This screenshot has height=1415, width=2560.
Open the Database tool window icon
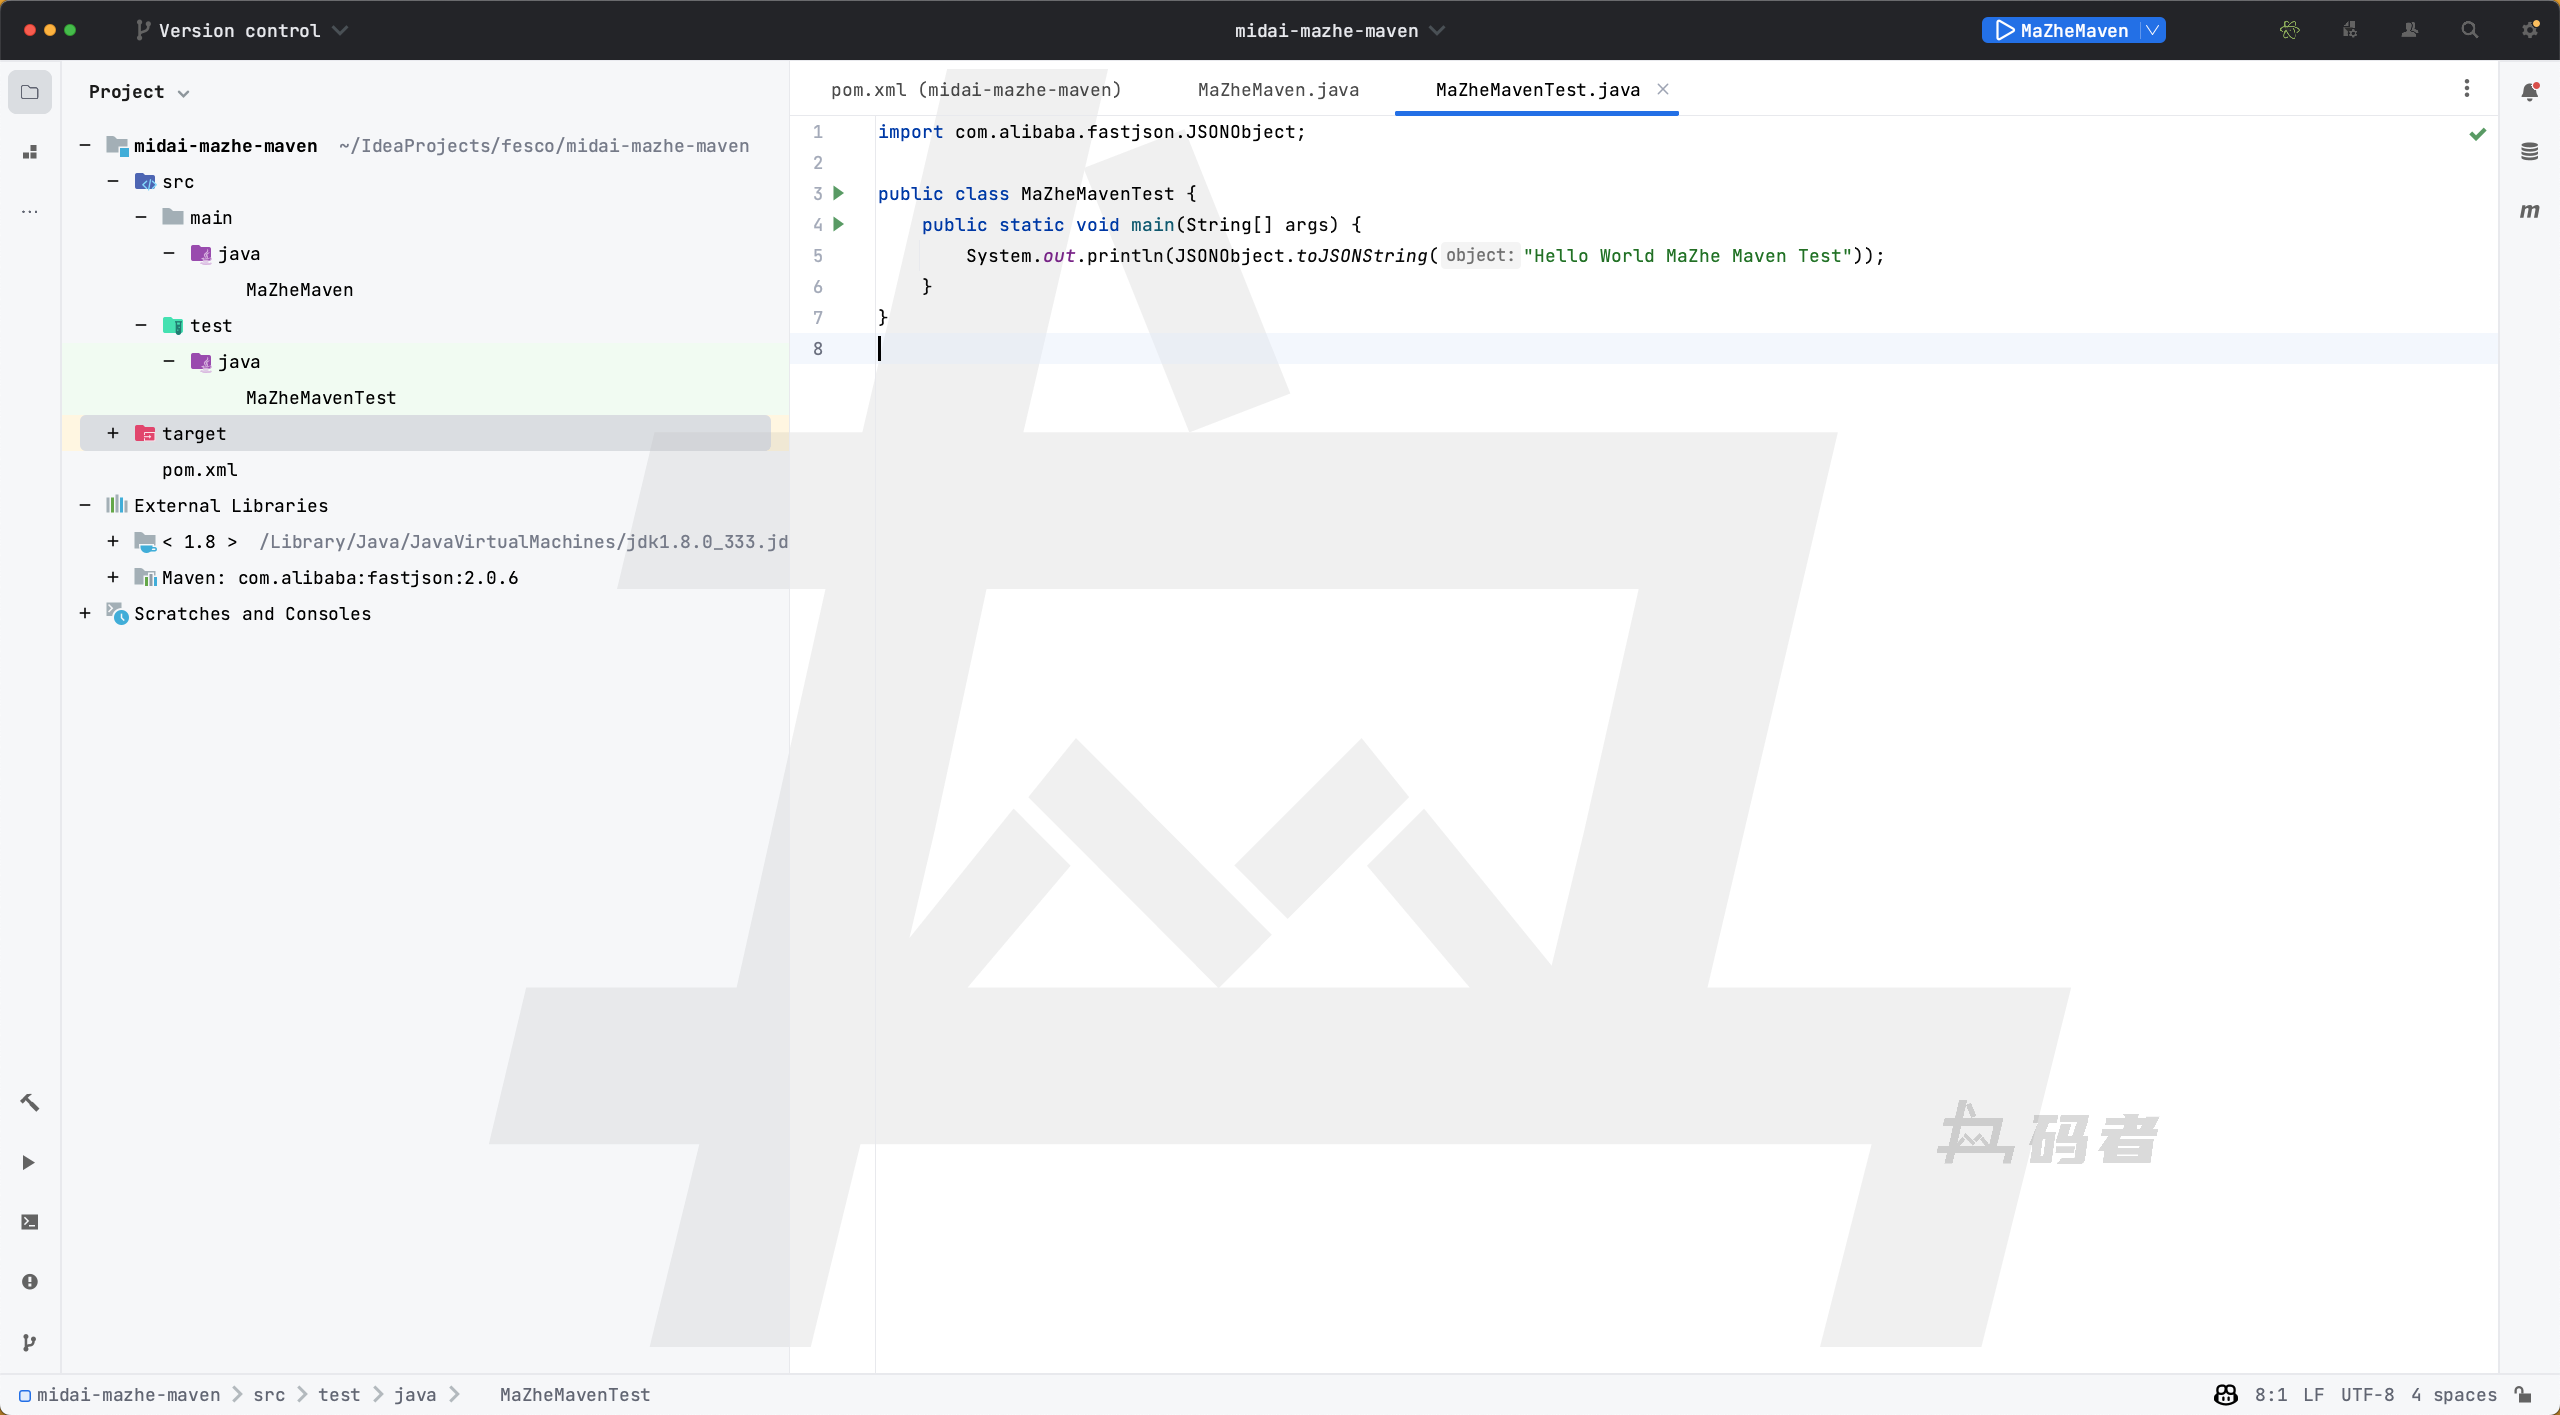[x=2529, y=152]
